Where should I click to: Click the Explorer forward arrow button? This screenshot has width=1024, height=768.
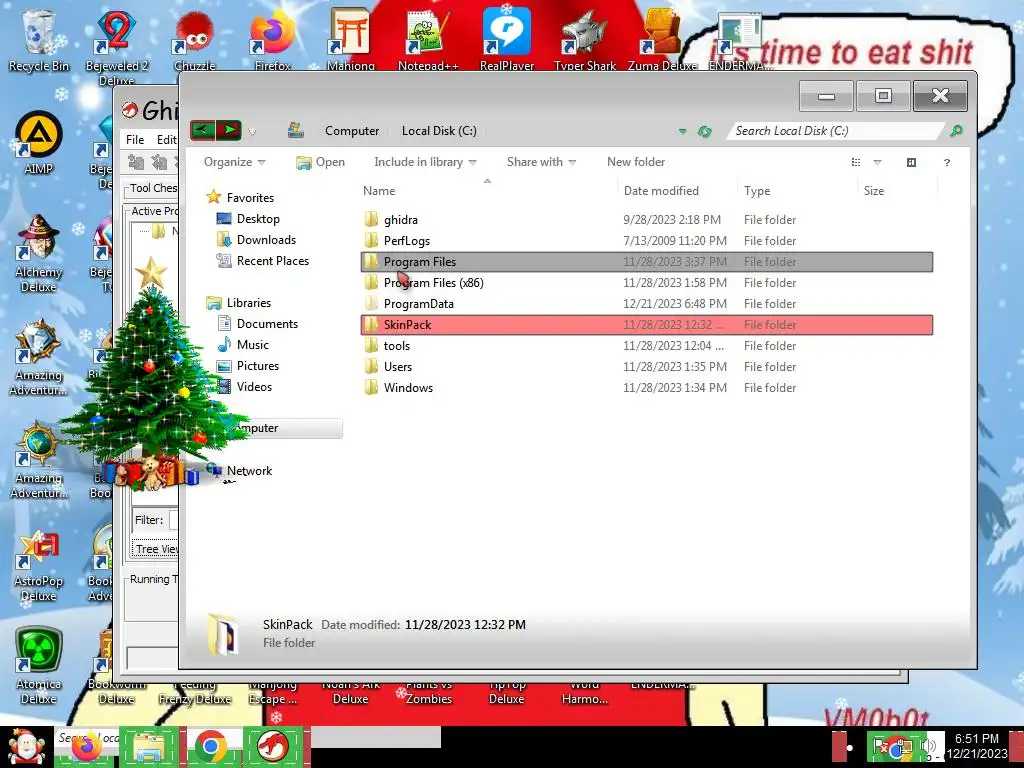229,131
